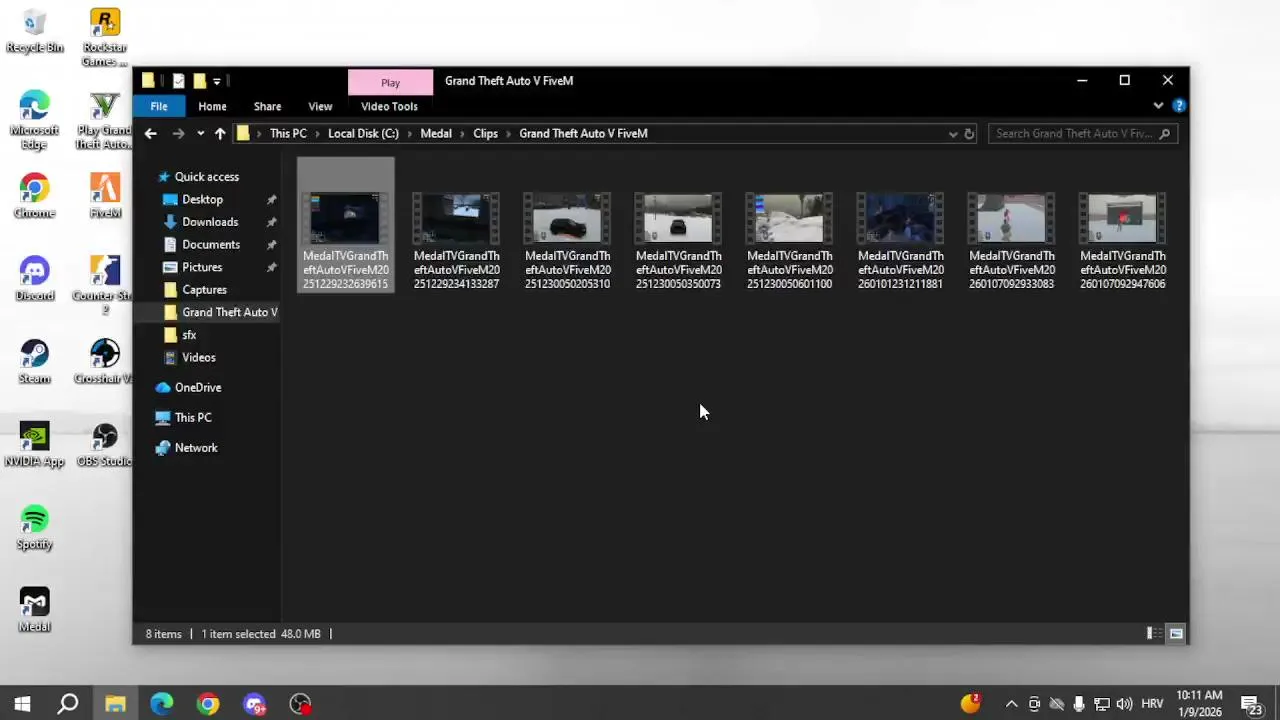Screen dimensions: 1280x720
Task: Go up one folder level
Action: [220, 133]
